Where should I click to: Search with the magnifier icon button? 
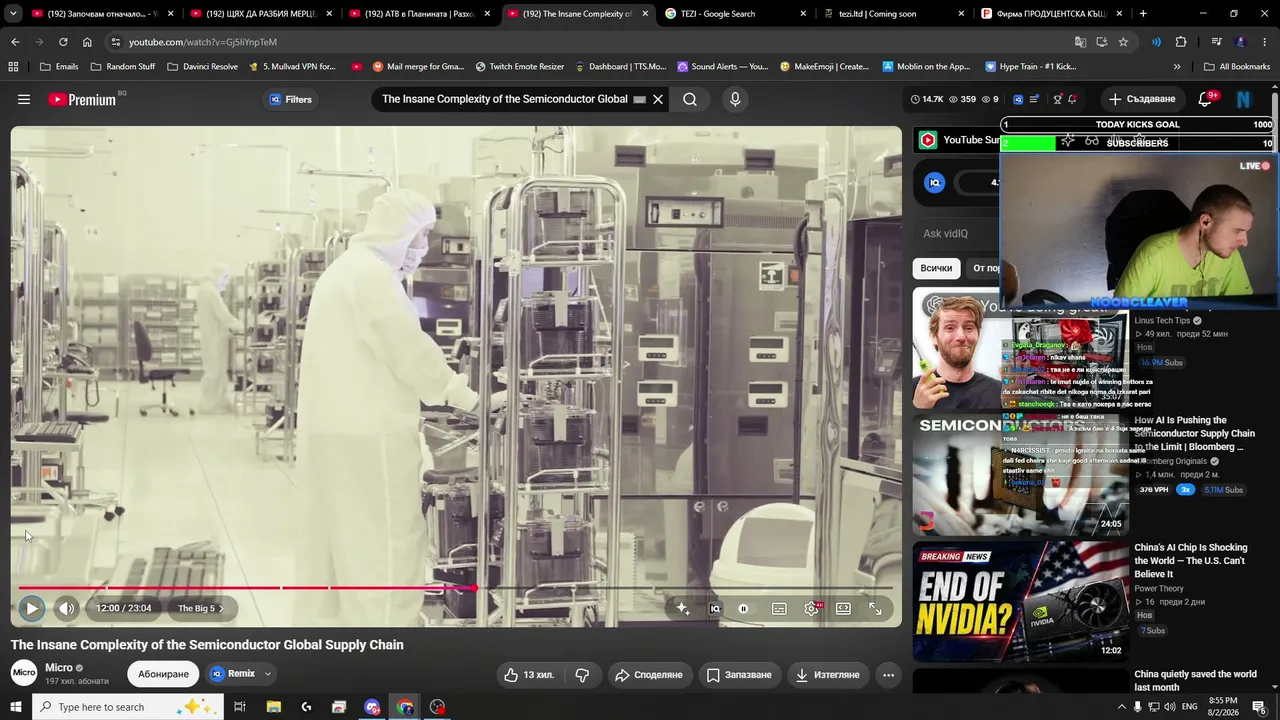pyautogui.click(x=690, y=99)
